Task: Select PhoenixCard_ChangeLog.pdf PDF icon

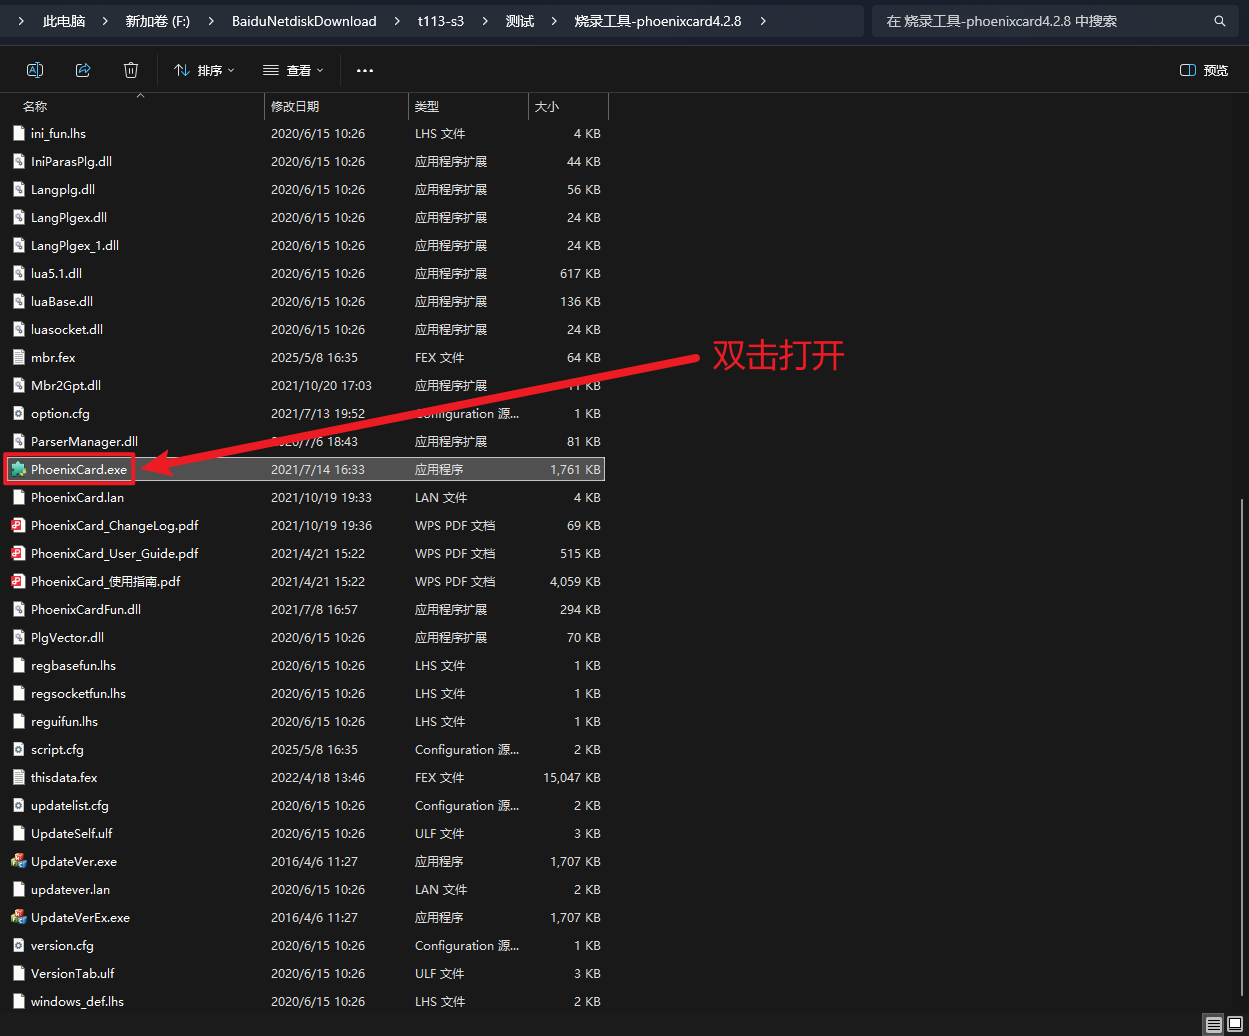Action: tap(18, 525)
